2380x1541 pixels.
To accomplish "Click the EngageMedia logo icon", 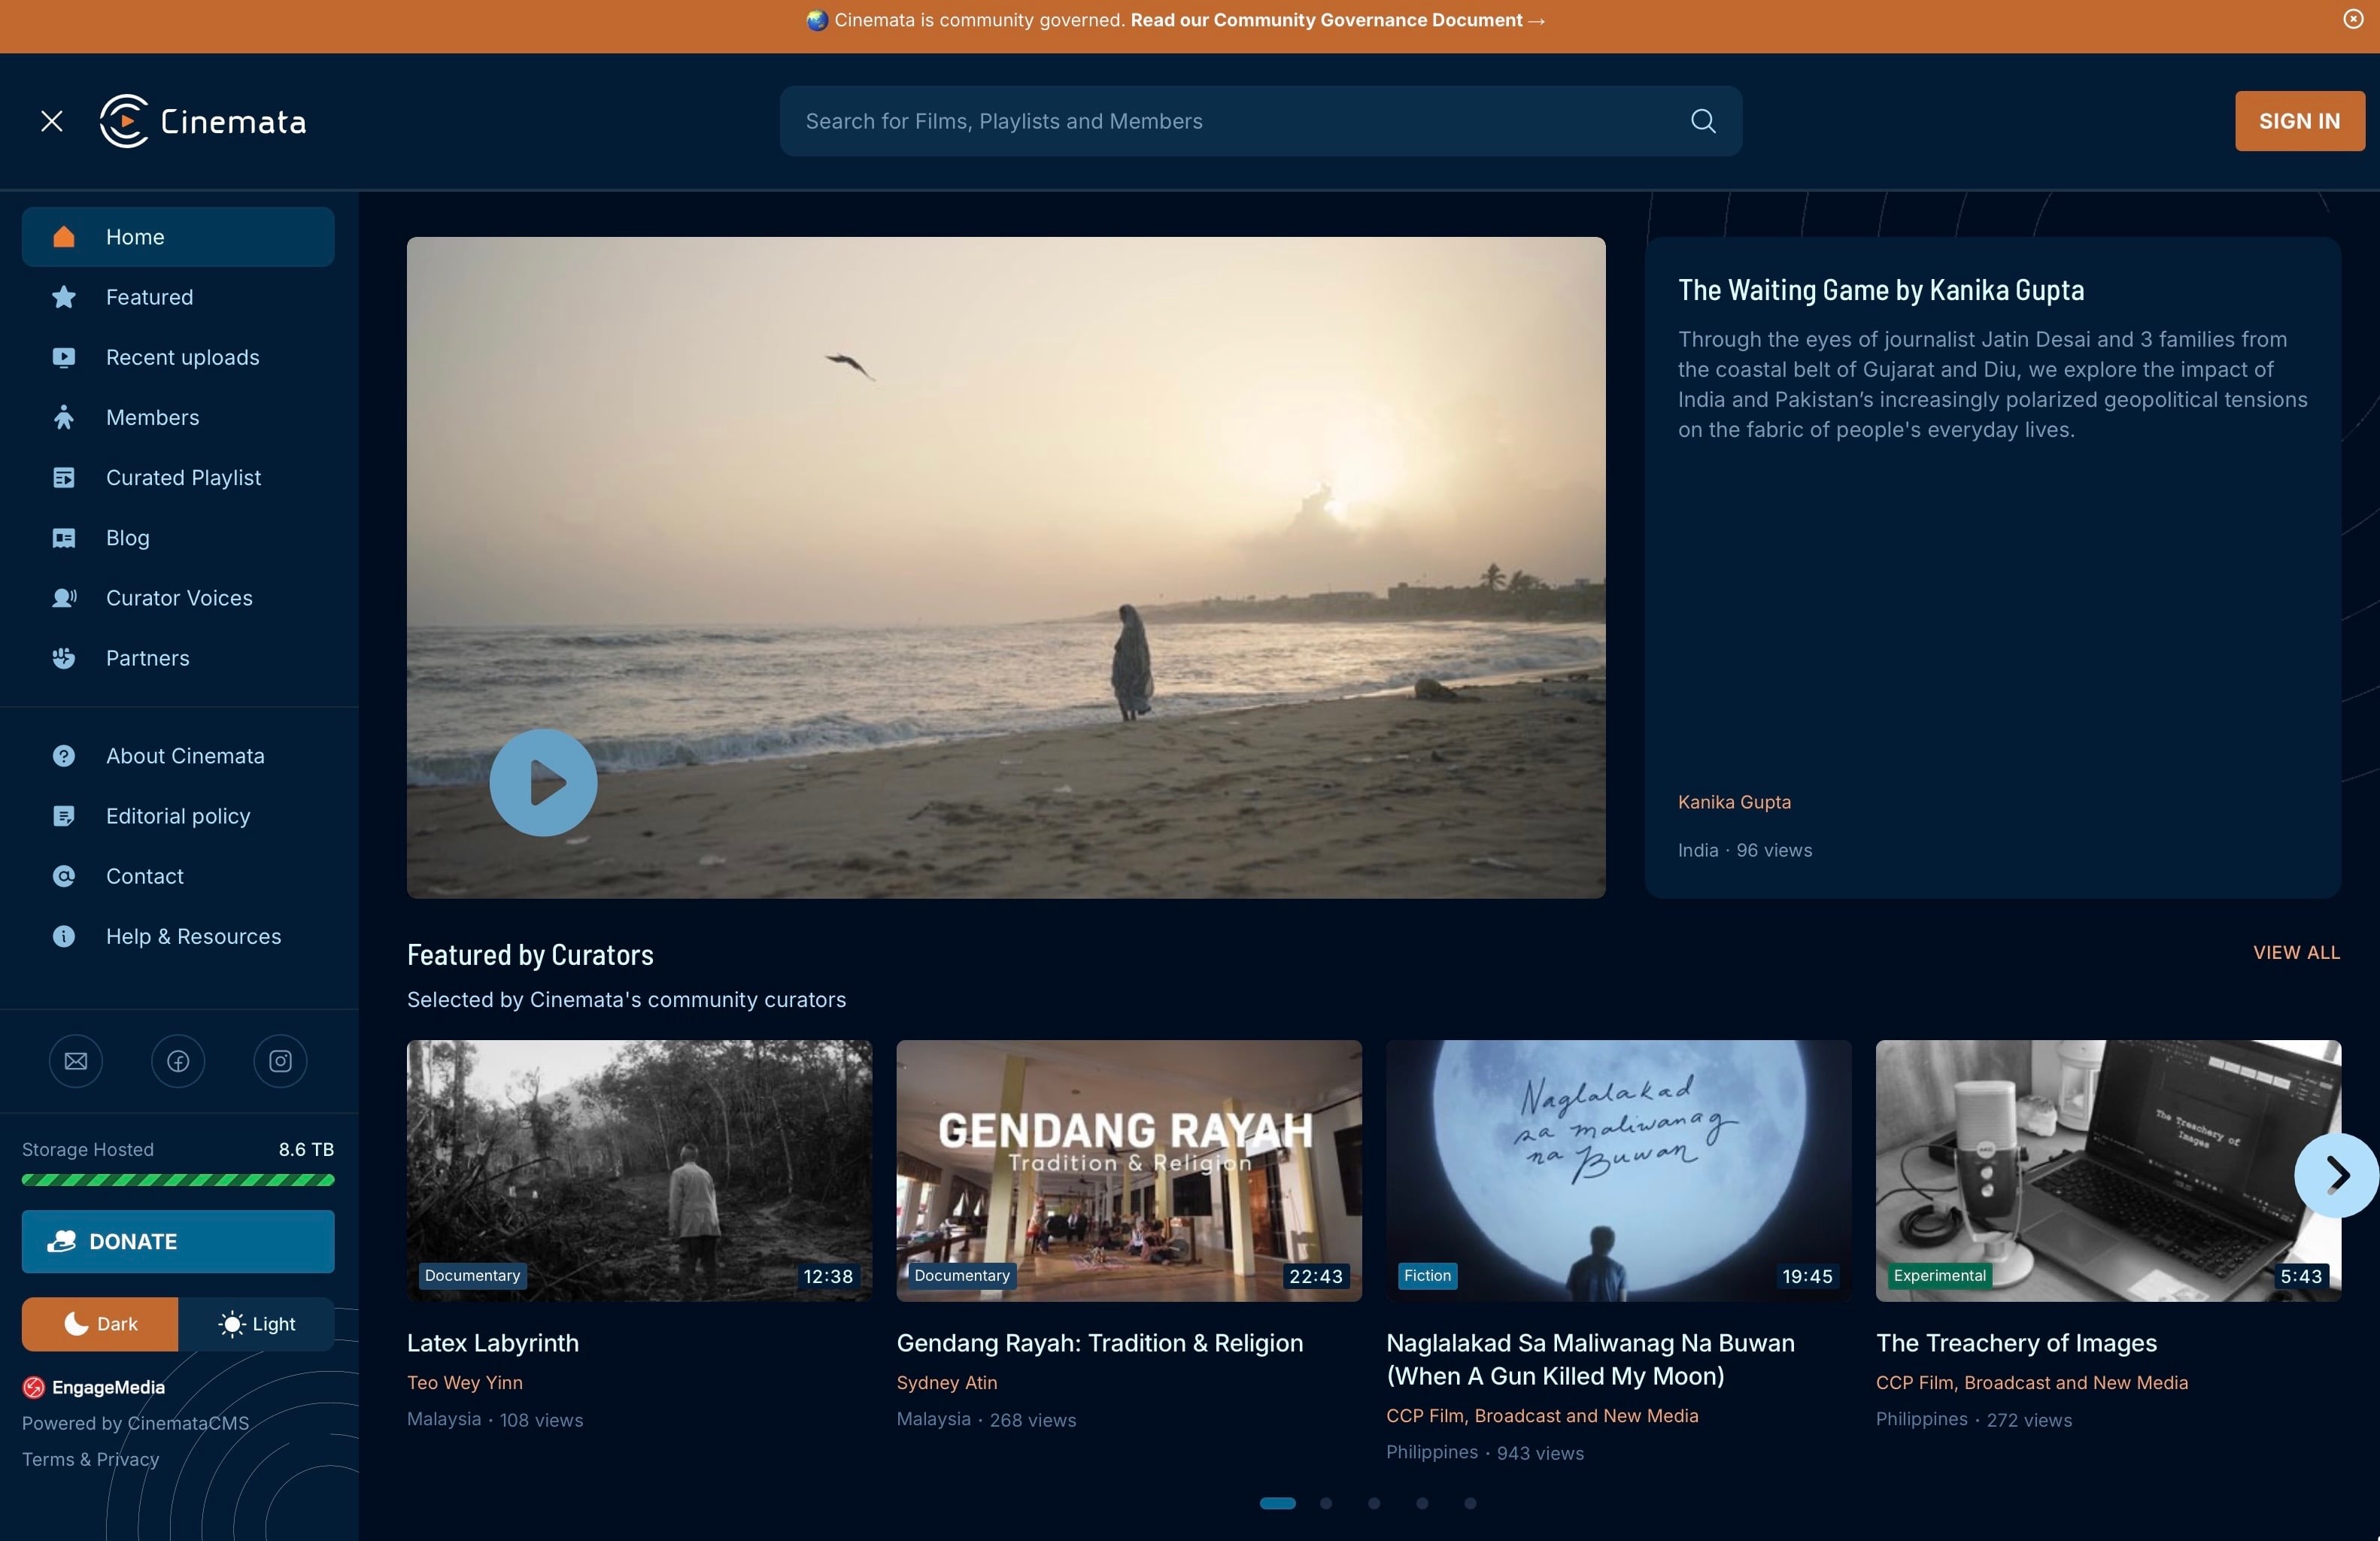I will (x=34, y=1387).
